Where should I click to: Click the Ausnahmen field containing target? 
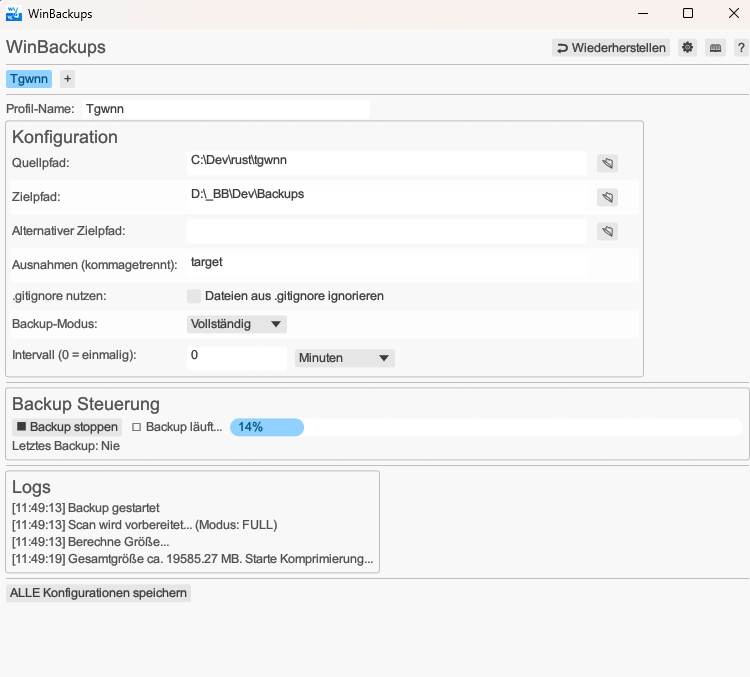[386, 265]
